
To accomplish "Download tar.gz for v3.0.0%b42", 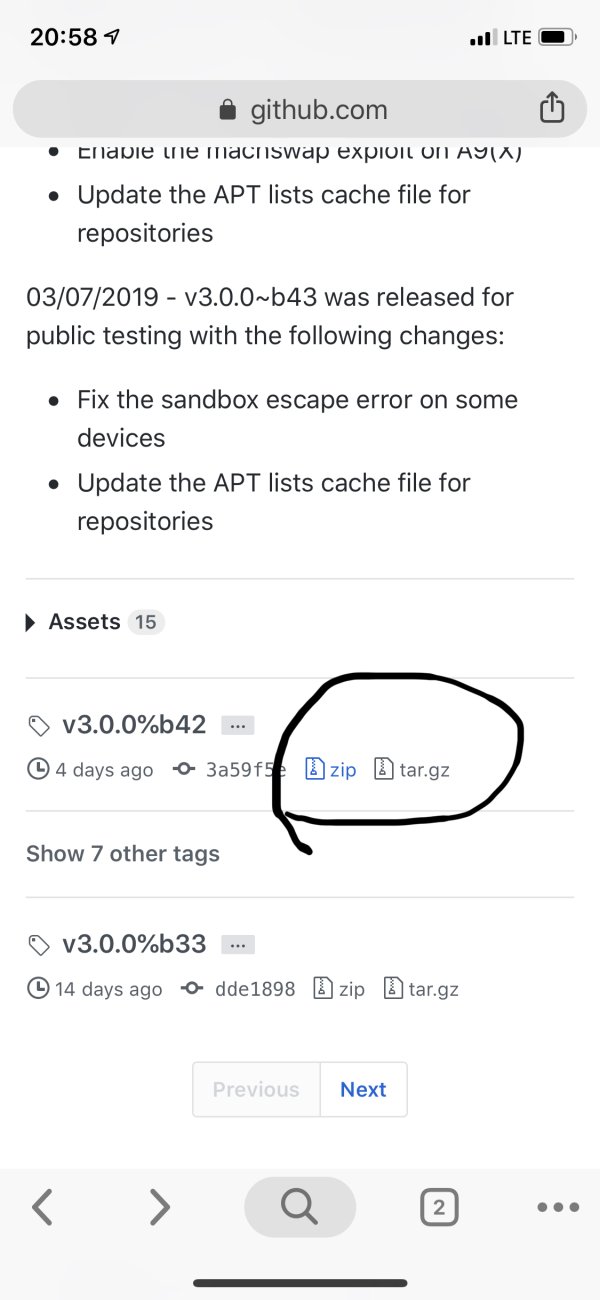I will pos(416,770).
